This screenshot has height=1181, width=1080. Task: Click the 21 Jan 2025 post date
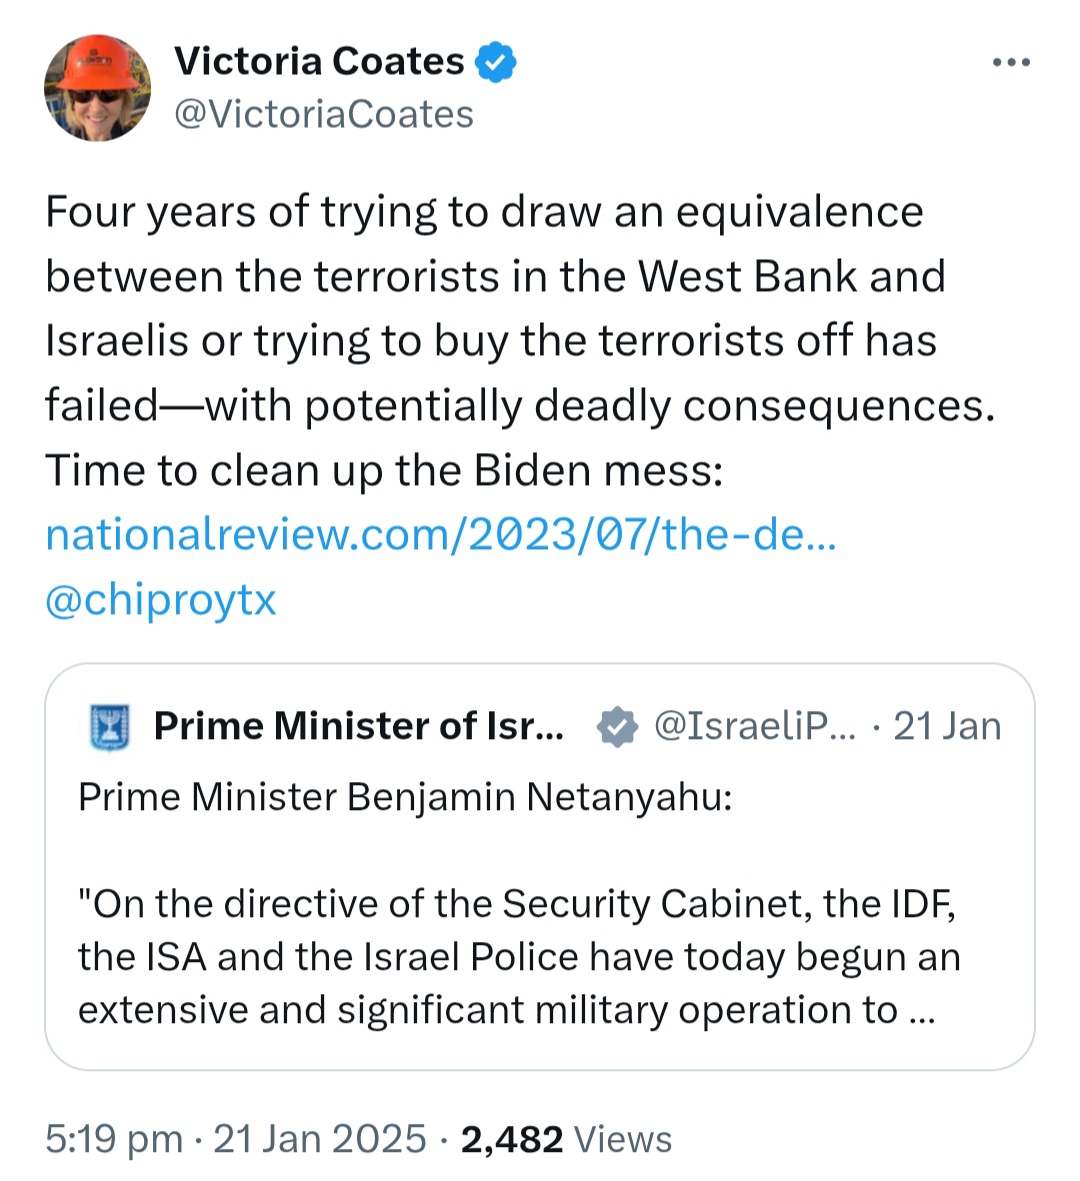click(320, 1139)
